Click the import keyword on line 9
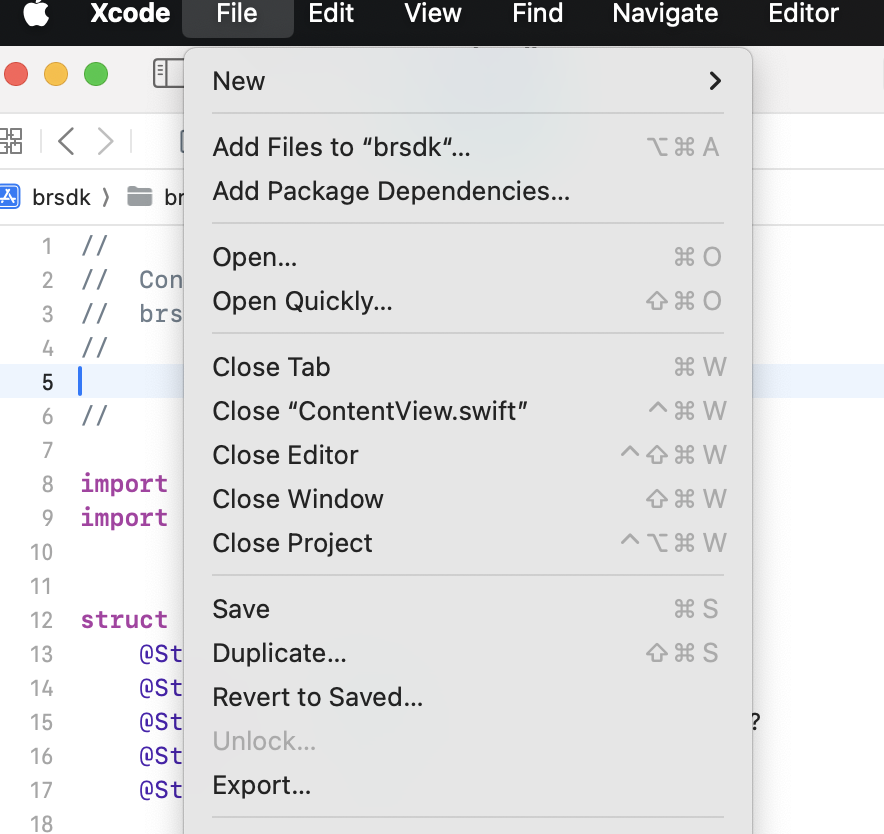The width and height of the screenshot is (884, 834). point(124,518)
